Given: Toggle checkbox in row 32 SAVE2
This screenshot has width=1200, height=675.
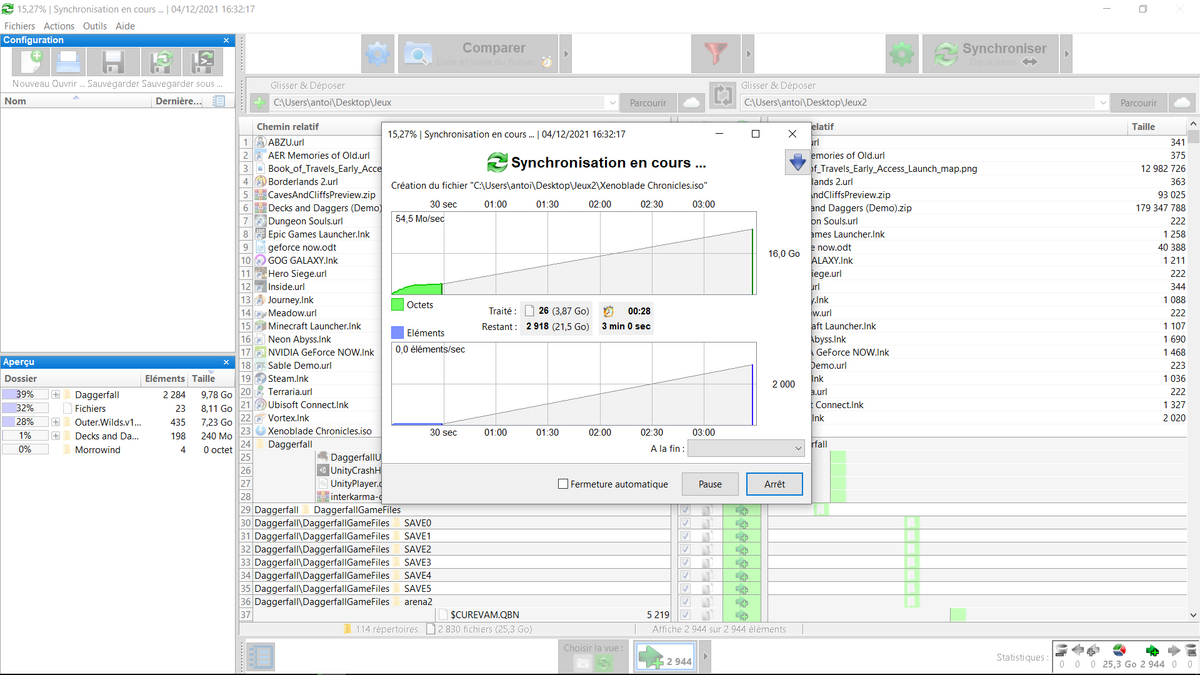Looking at the screenshot, I should (685, 549).
